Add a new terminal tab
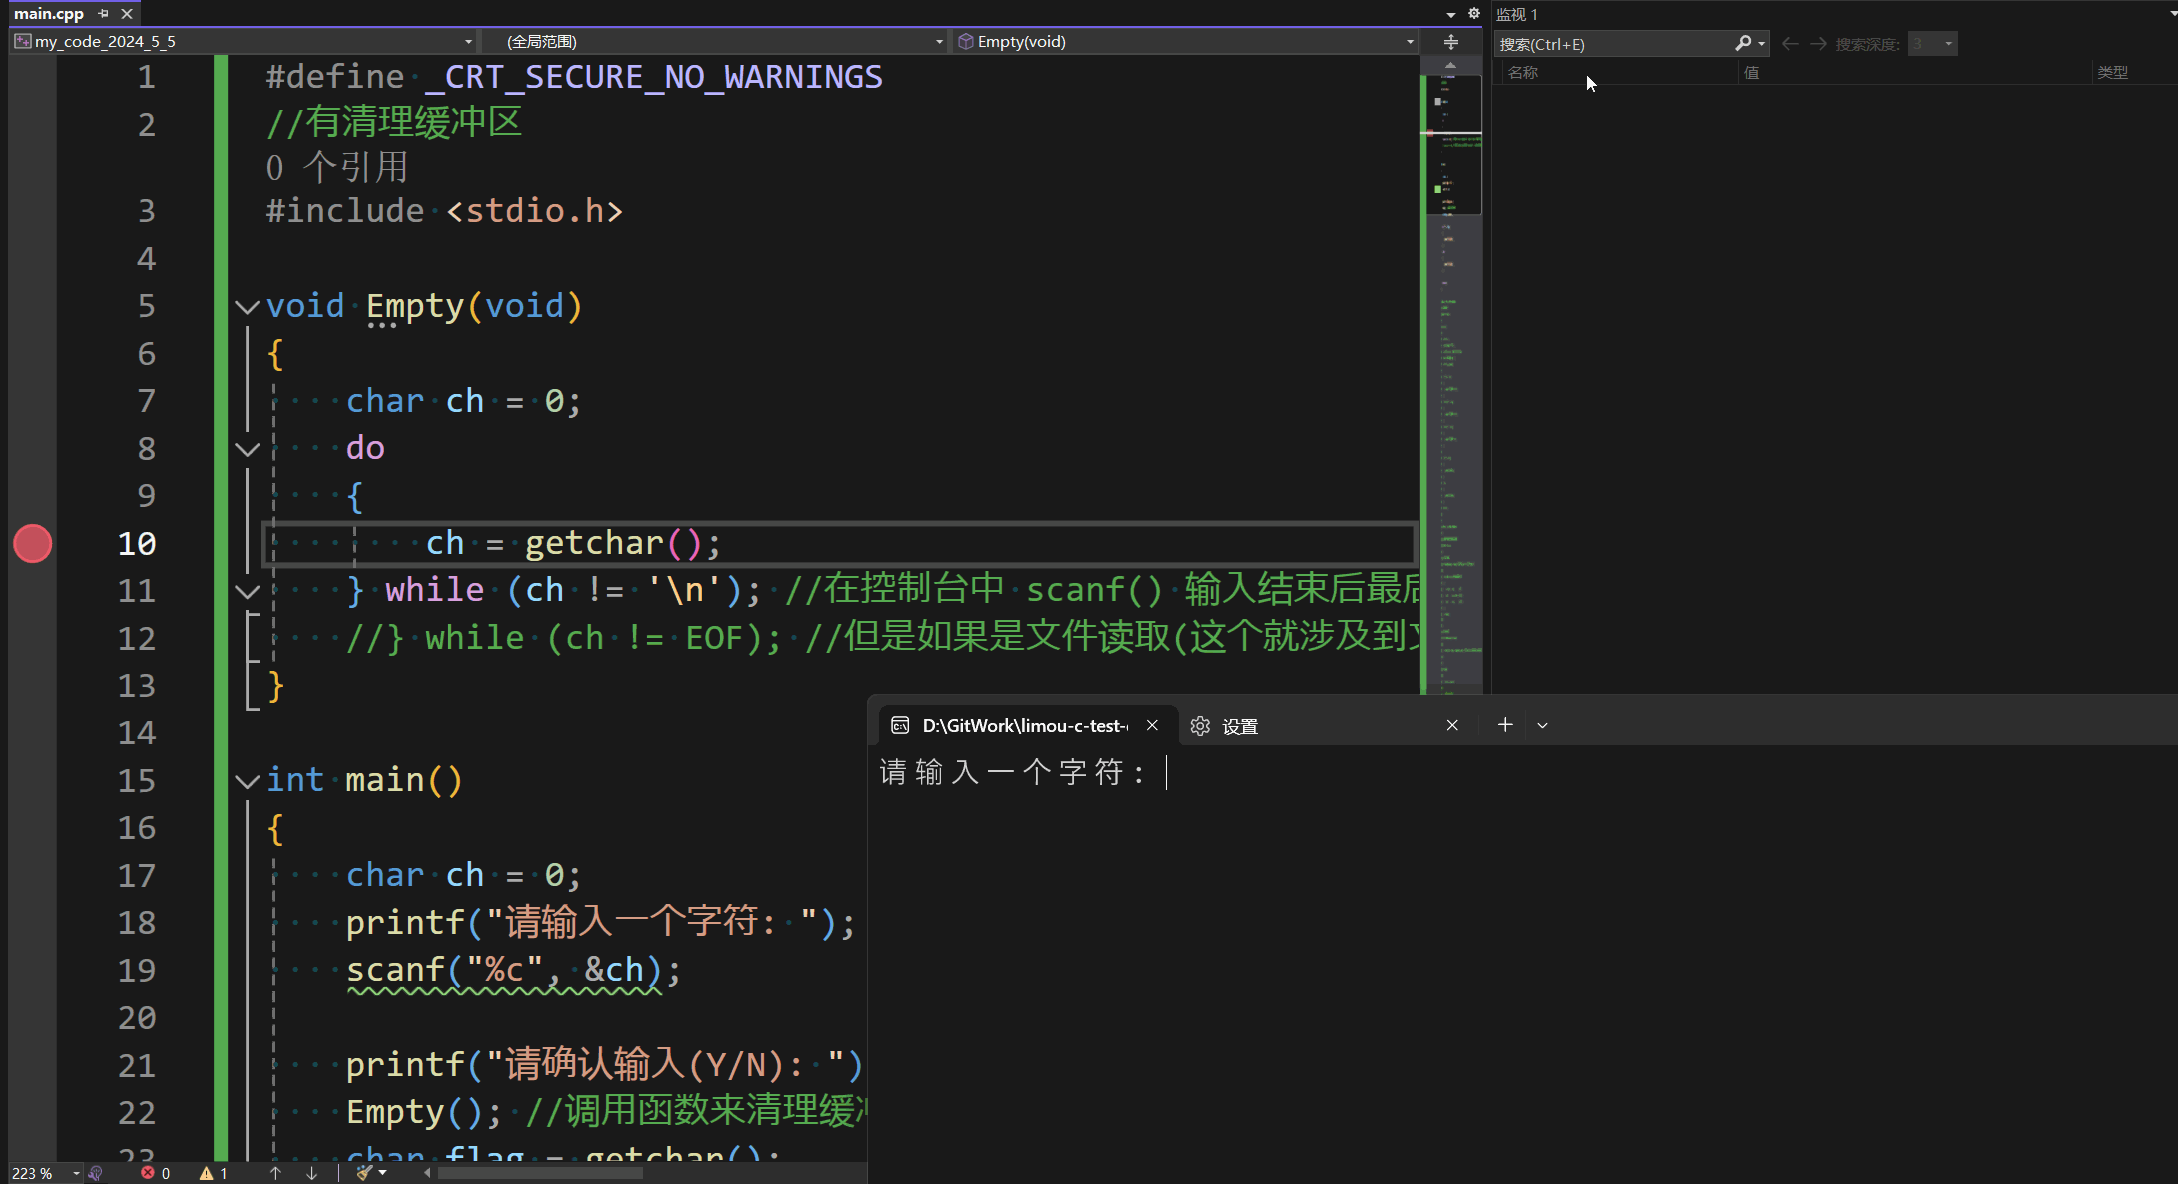Image resolution: width=2178 pixels, height=1184 pixels. coord(1505,725)
